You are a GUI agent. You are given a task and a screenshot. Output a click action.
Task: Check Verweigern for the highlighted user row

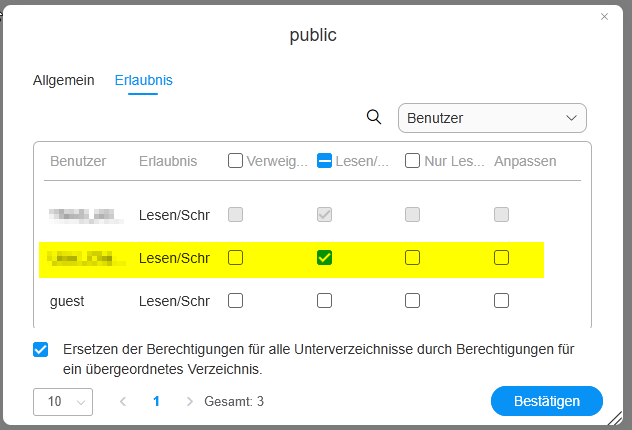[x=235, y=258]
